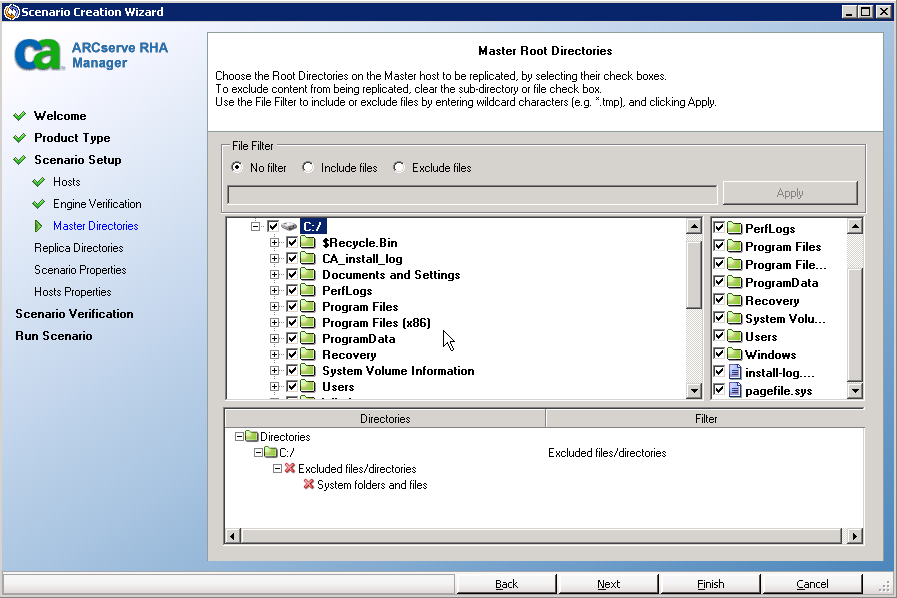Select the Exclude files radio button
Viewport: 897px width, 598px height.
click(397, 167)
